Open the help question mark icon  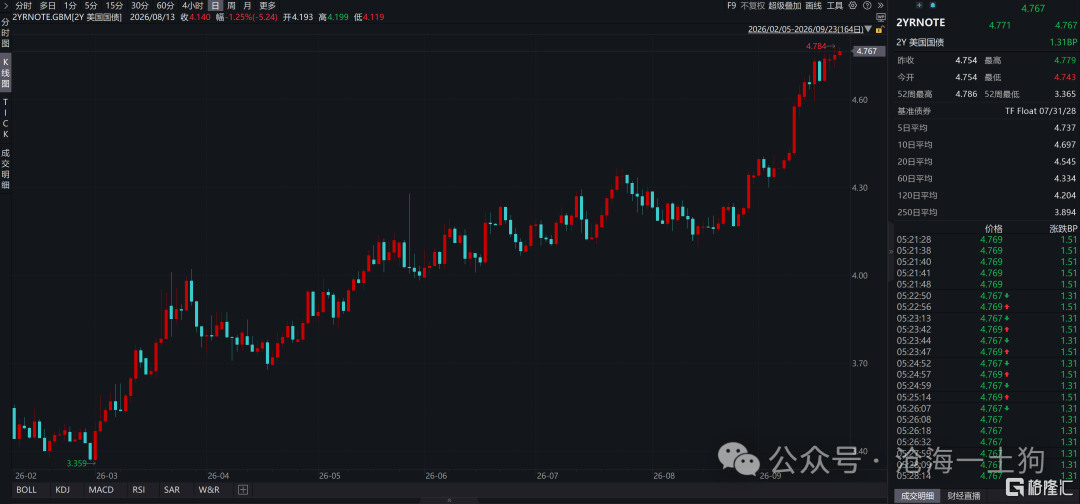867,6
